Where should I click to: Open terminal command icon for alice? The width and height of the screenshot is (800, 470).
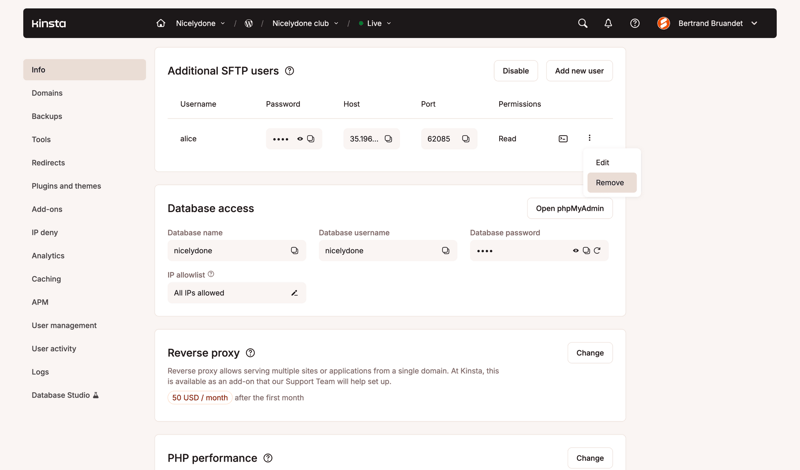coord(563,139)
